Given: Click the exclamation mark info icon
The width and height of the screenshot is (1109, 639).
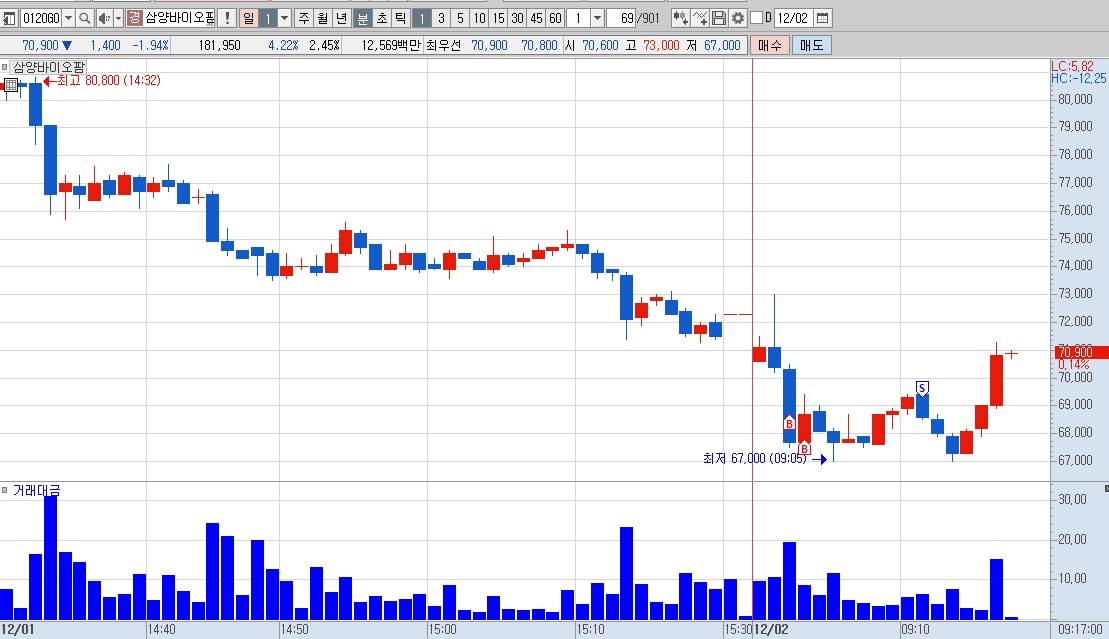Looking at the screenshot, I should tap(227, 18).
